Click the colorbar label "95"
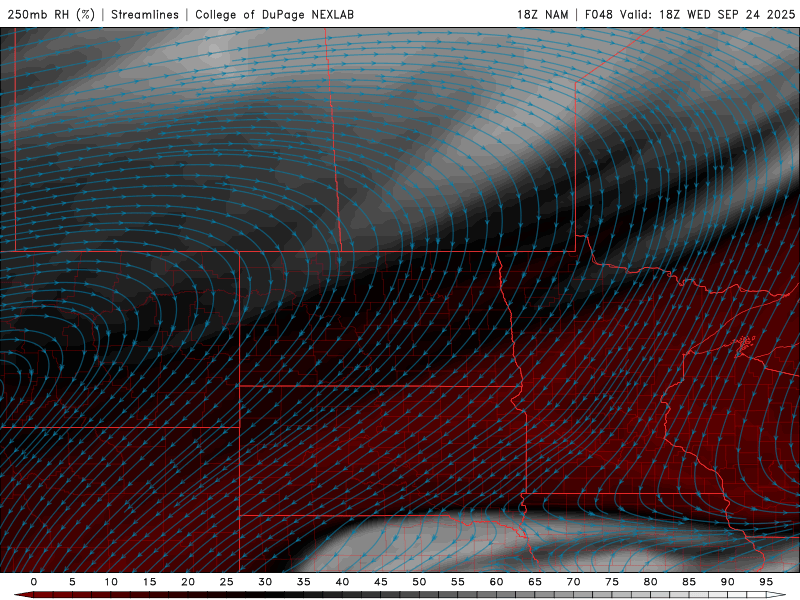800x600 pixels. [766, 582]
